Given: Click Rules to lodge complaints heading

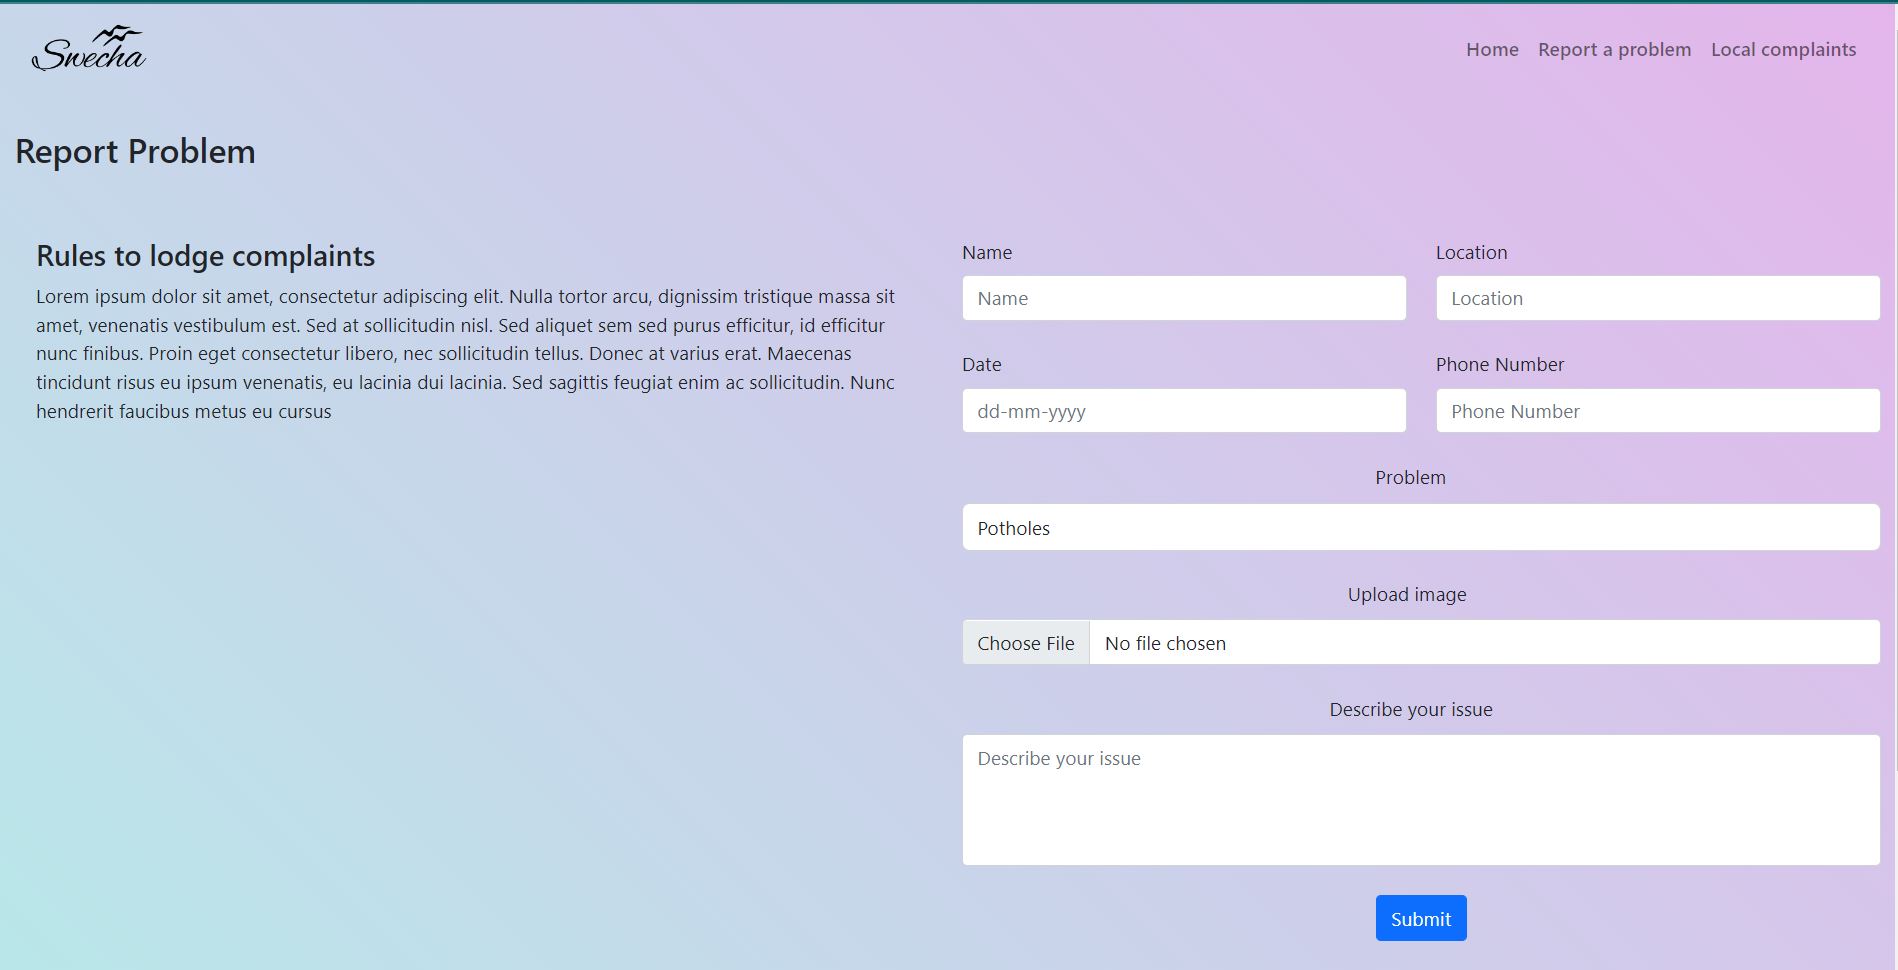Looking at the screenshot, I should click(205, 256).
